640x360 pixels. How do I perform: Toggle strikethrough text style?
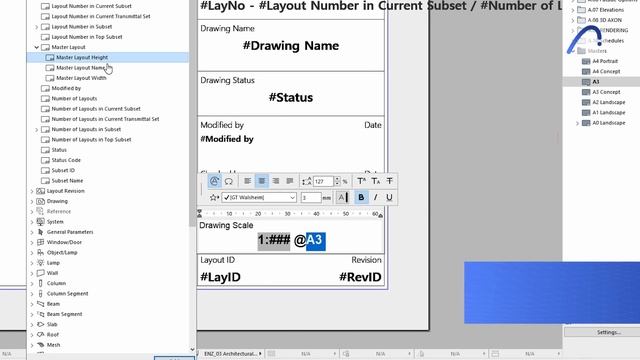pos(389,181)
